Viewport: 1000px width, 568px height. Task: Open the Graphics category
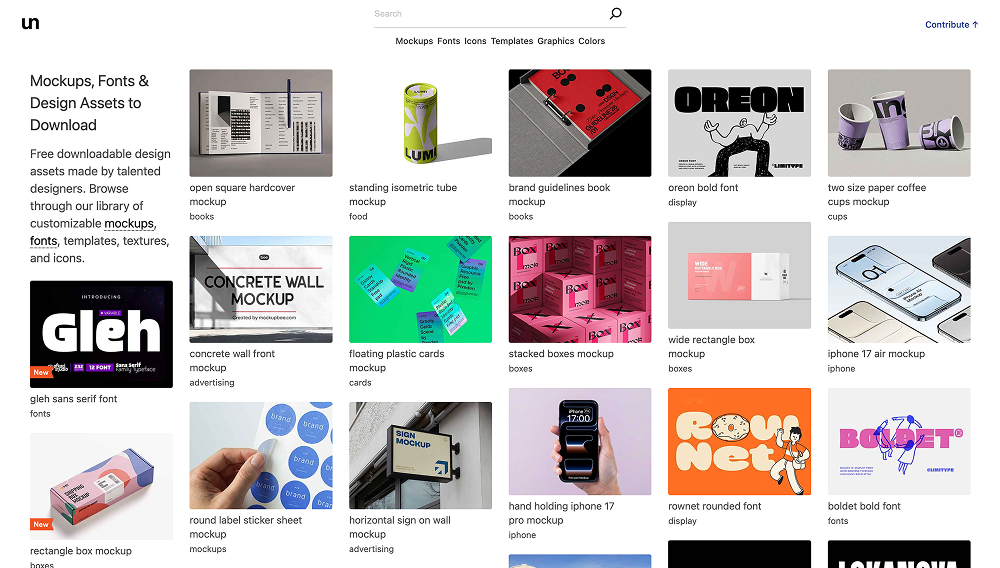coord(555,41)
